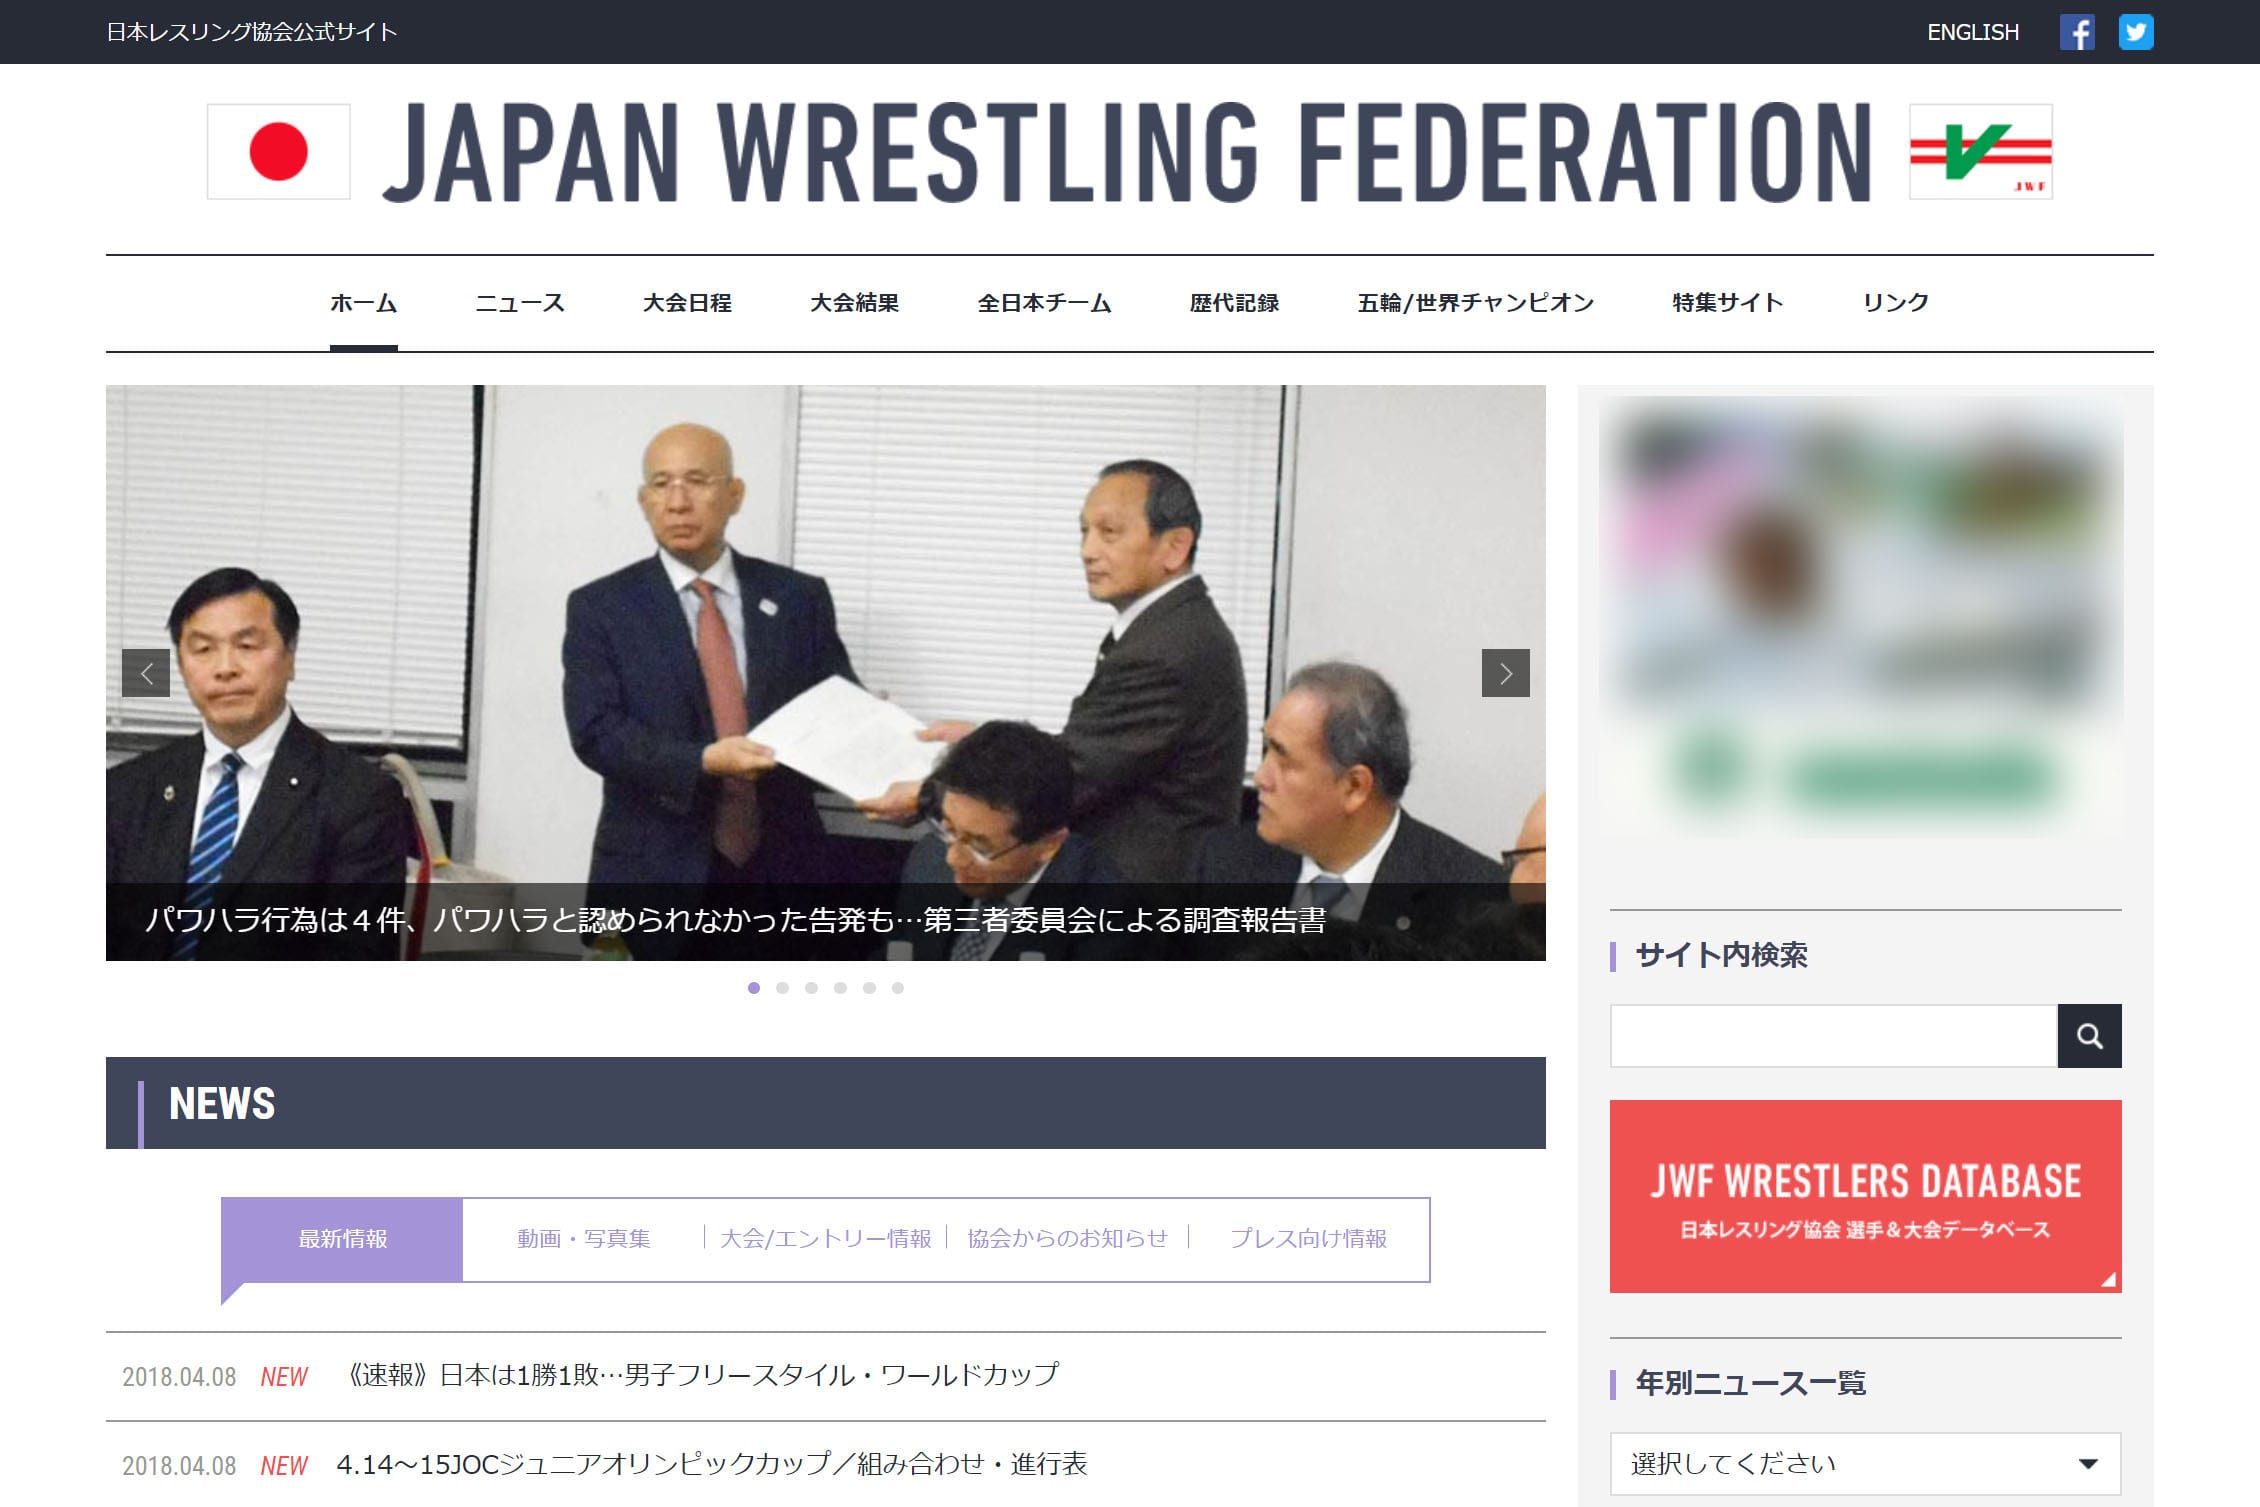Click the search magnifier button

pyautogui.click(x=2089, y=1036)
